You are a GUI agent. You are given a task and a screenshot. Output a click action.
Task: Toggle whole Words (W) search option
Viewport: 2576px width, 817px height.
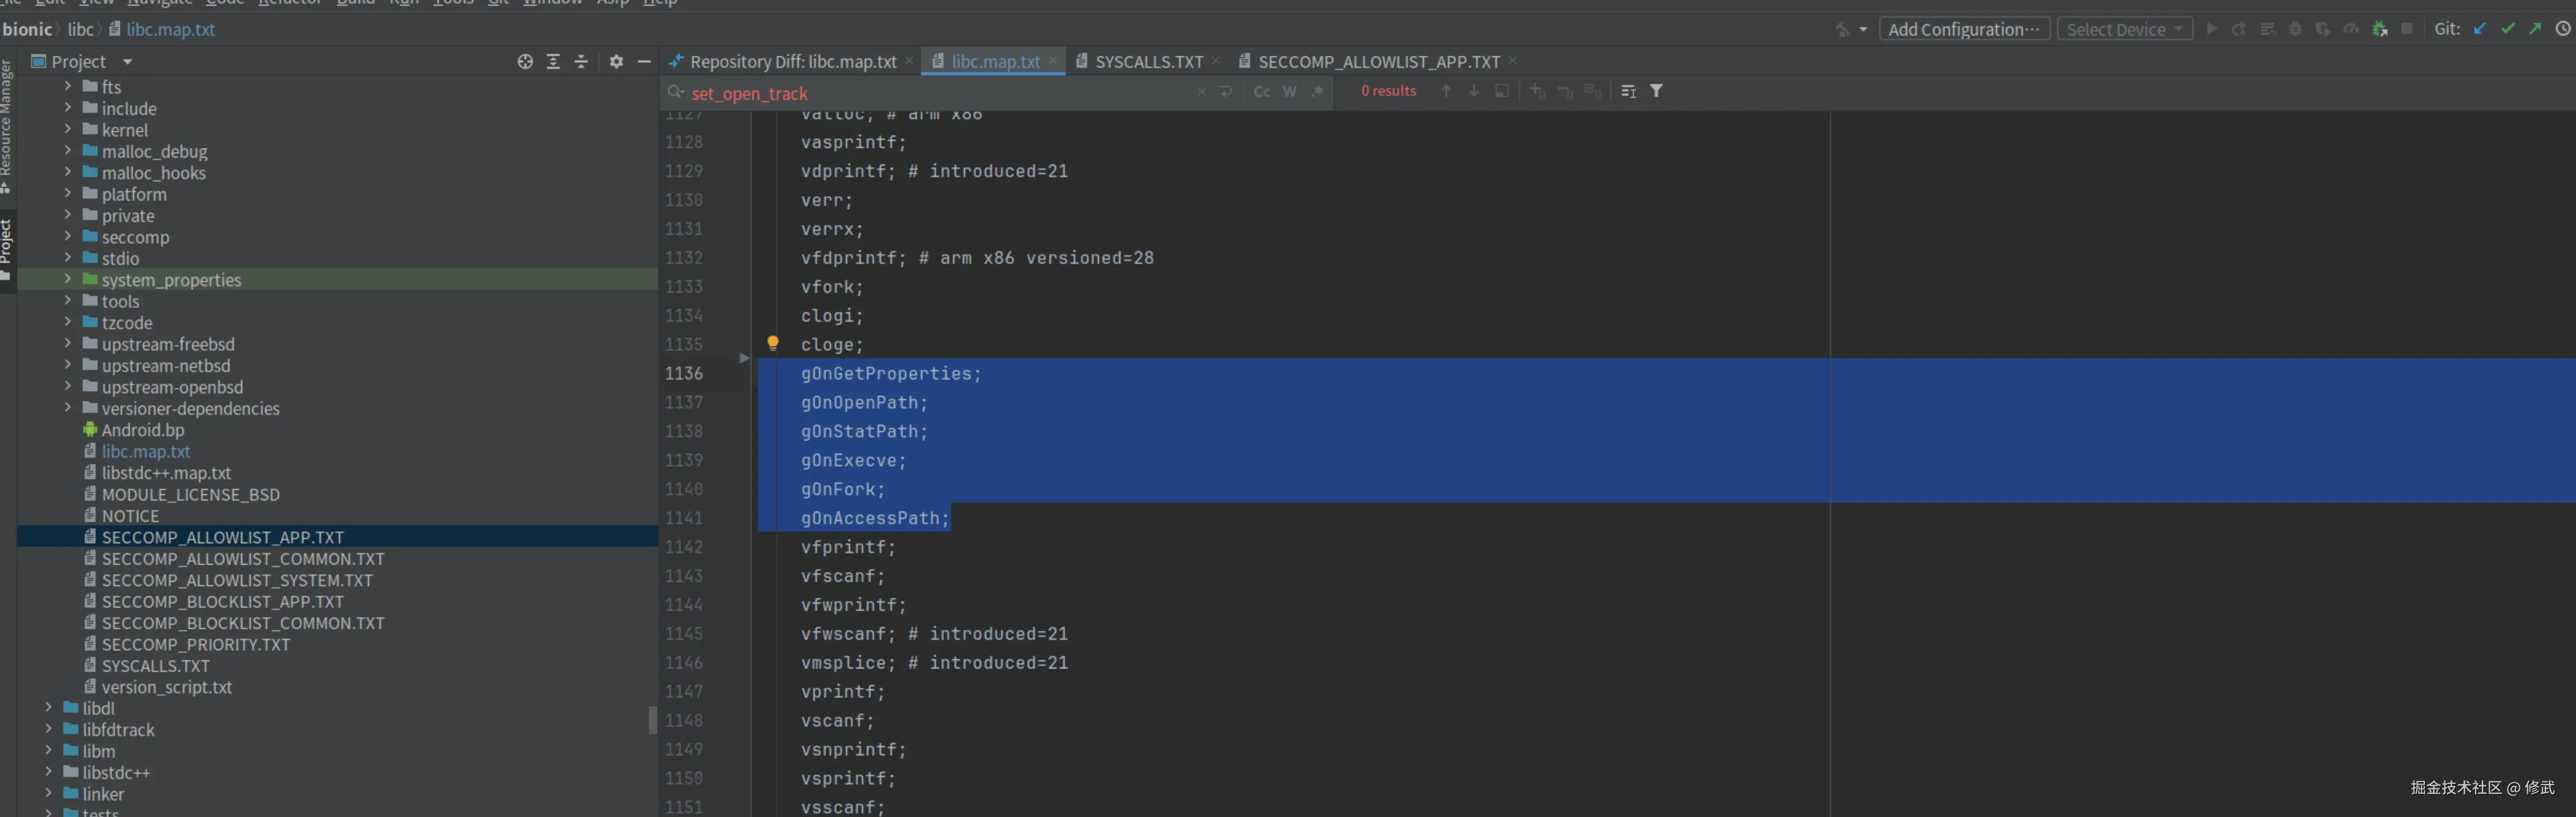click(x=1289, y=92)
